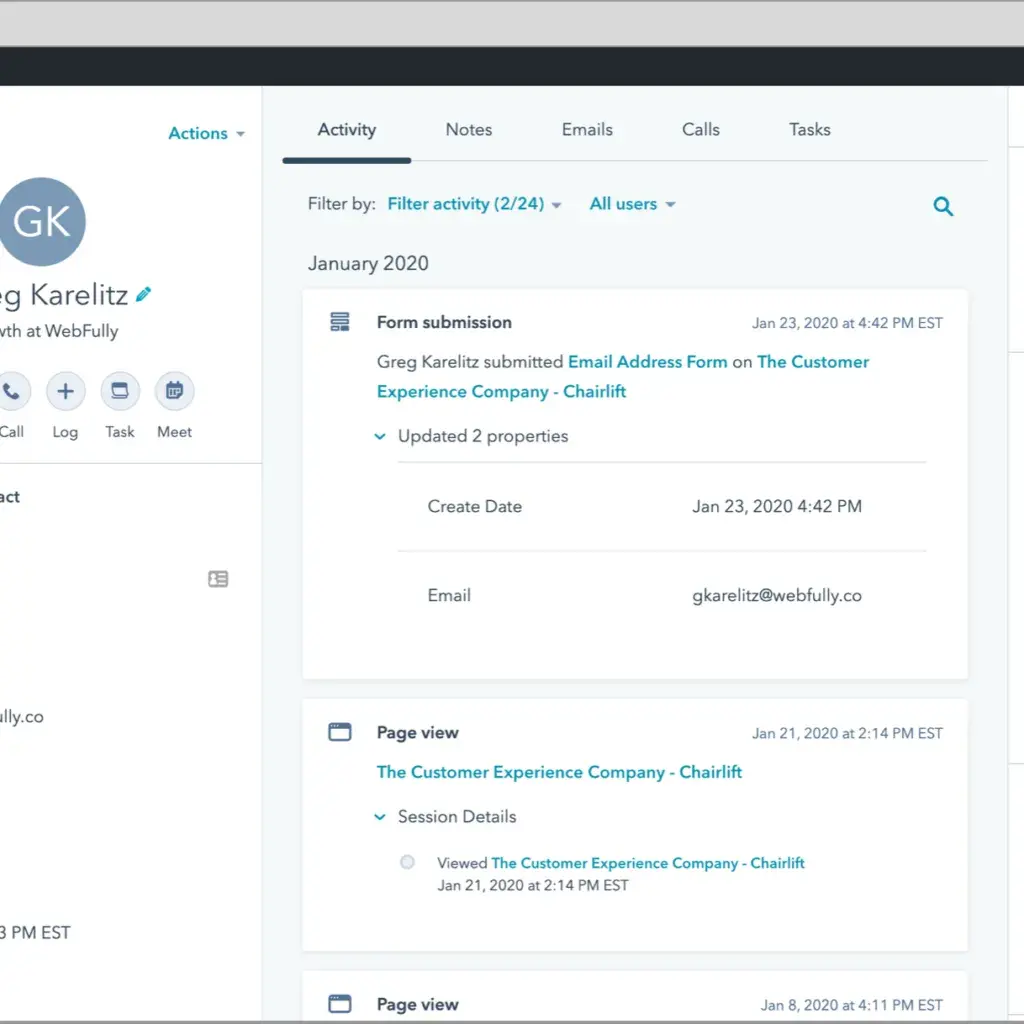
Task: Collapse the Updated 2 properties section
Action: pos(380,436)
